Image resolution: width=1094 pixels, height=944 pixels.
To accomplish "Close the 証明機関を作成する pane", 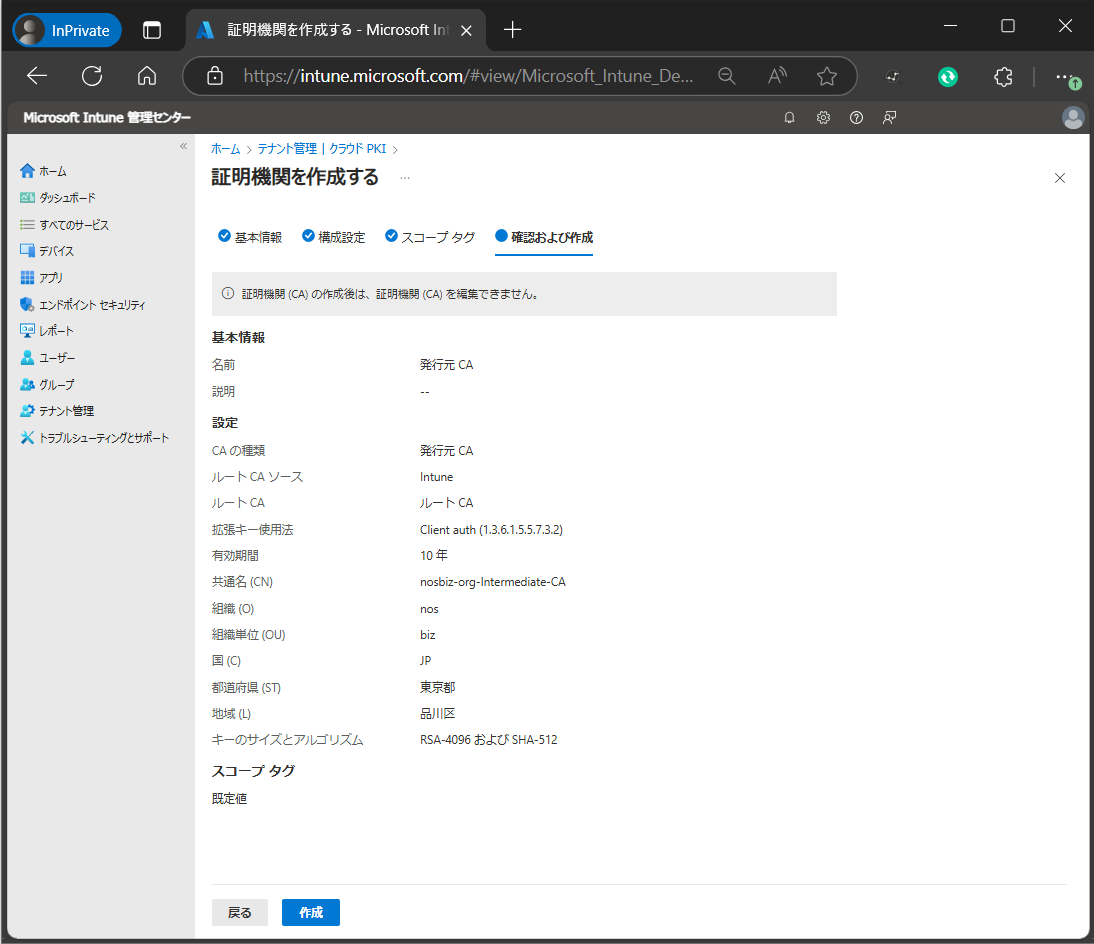I will (x=1060, y=178).
